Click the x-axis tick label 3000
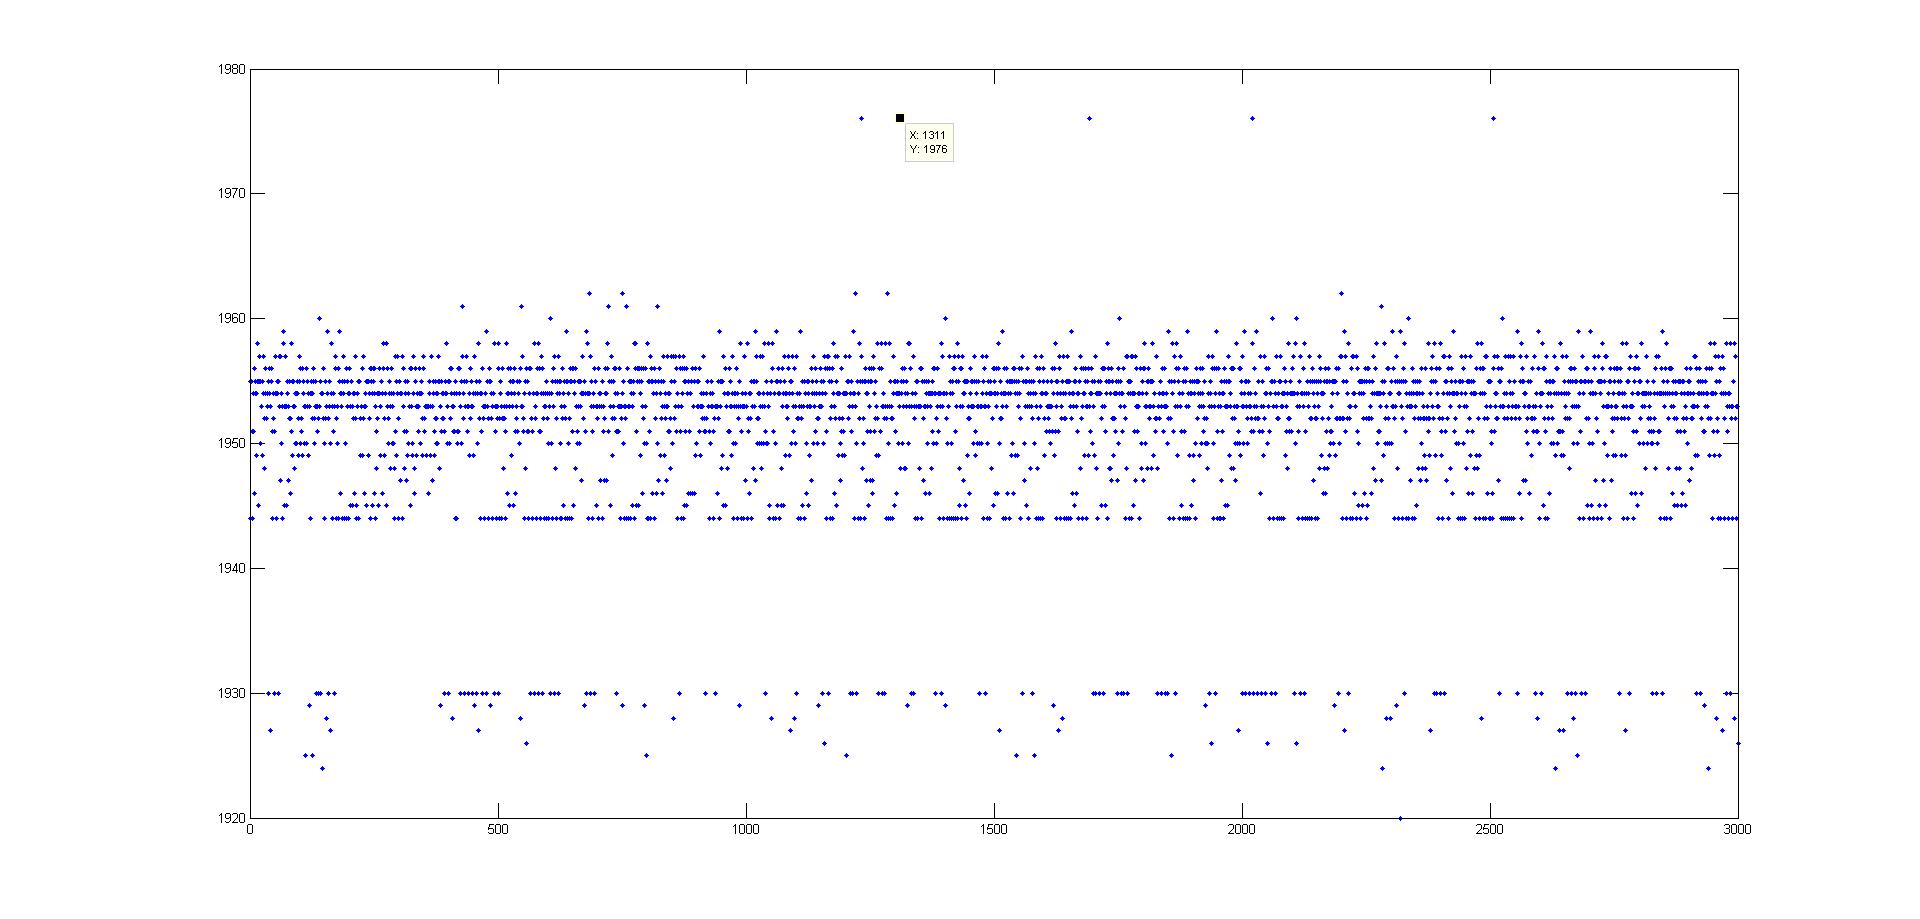Screen dimensions: 1920x919 [1738, 829]
